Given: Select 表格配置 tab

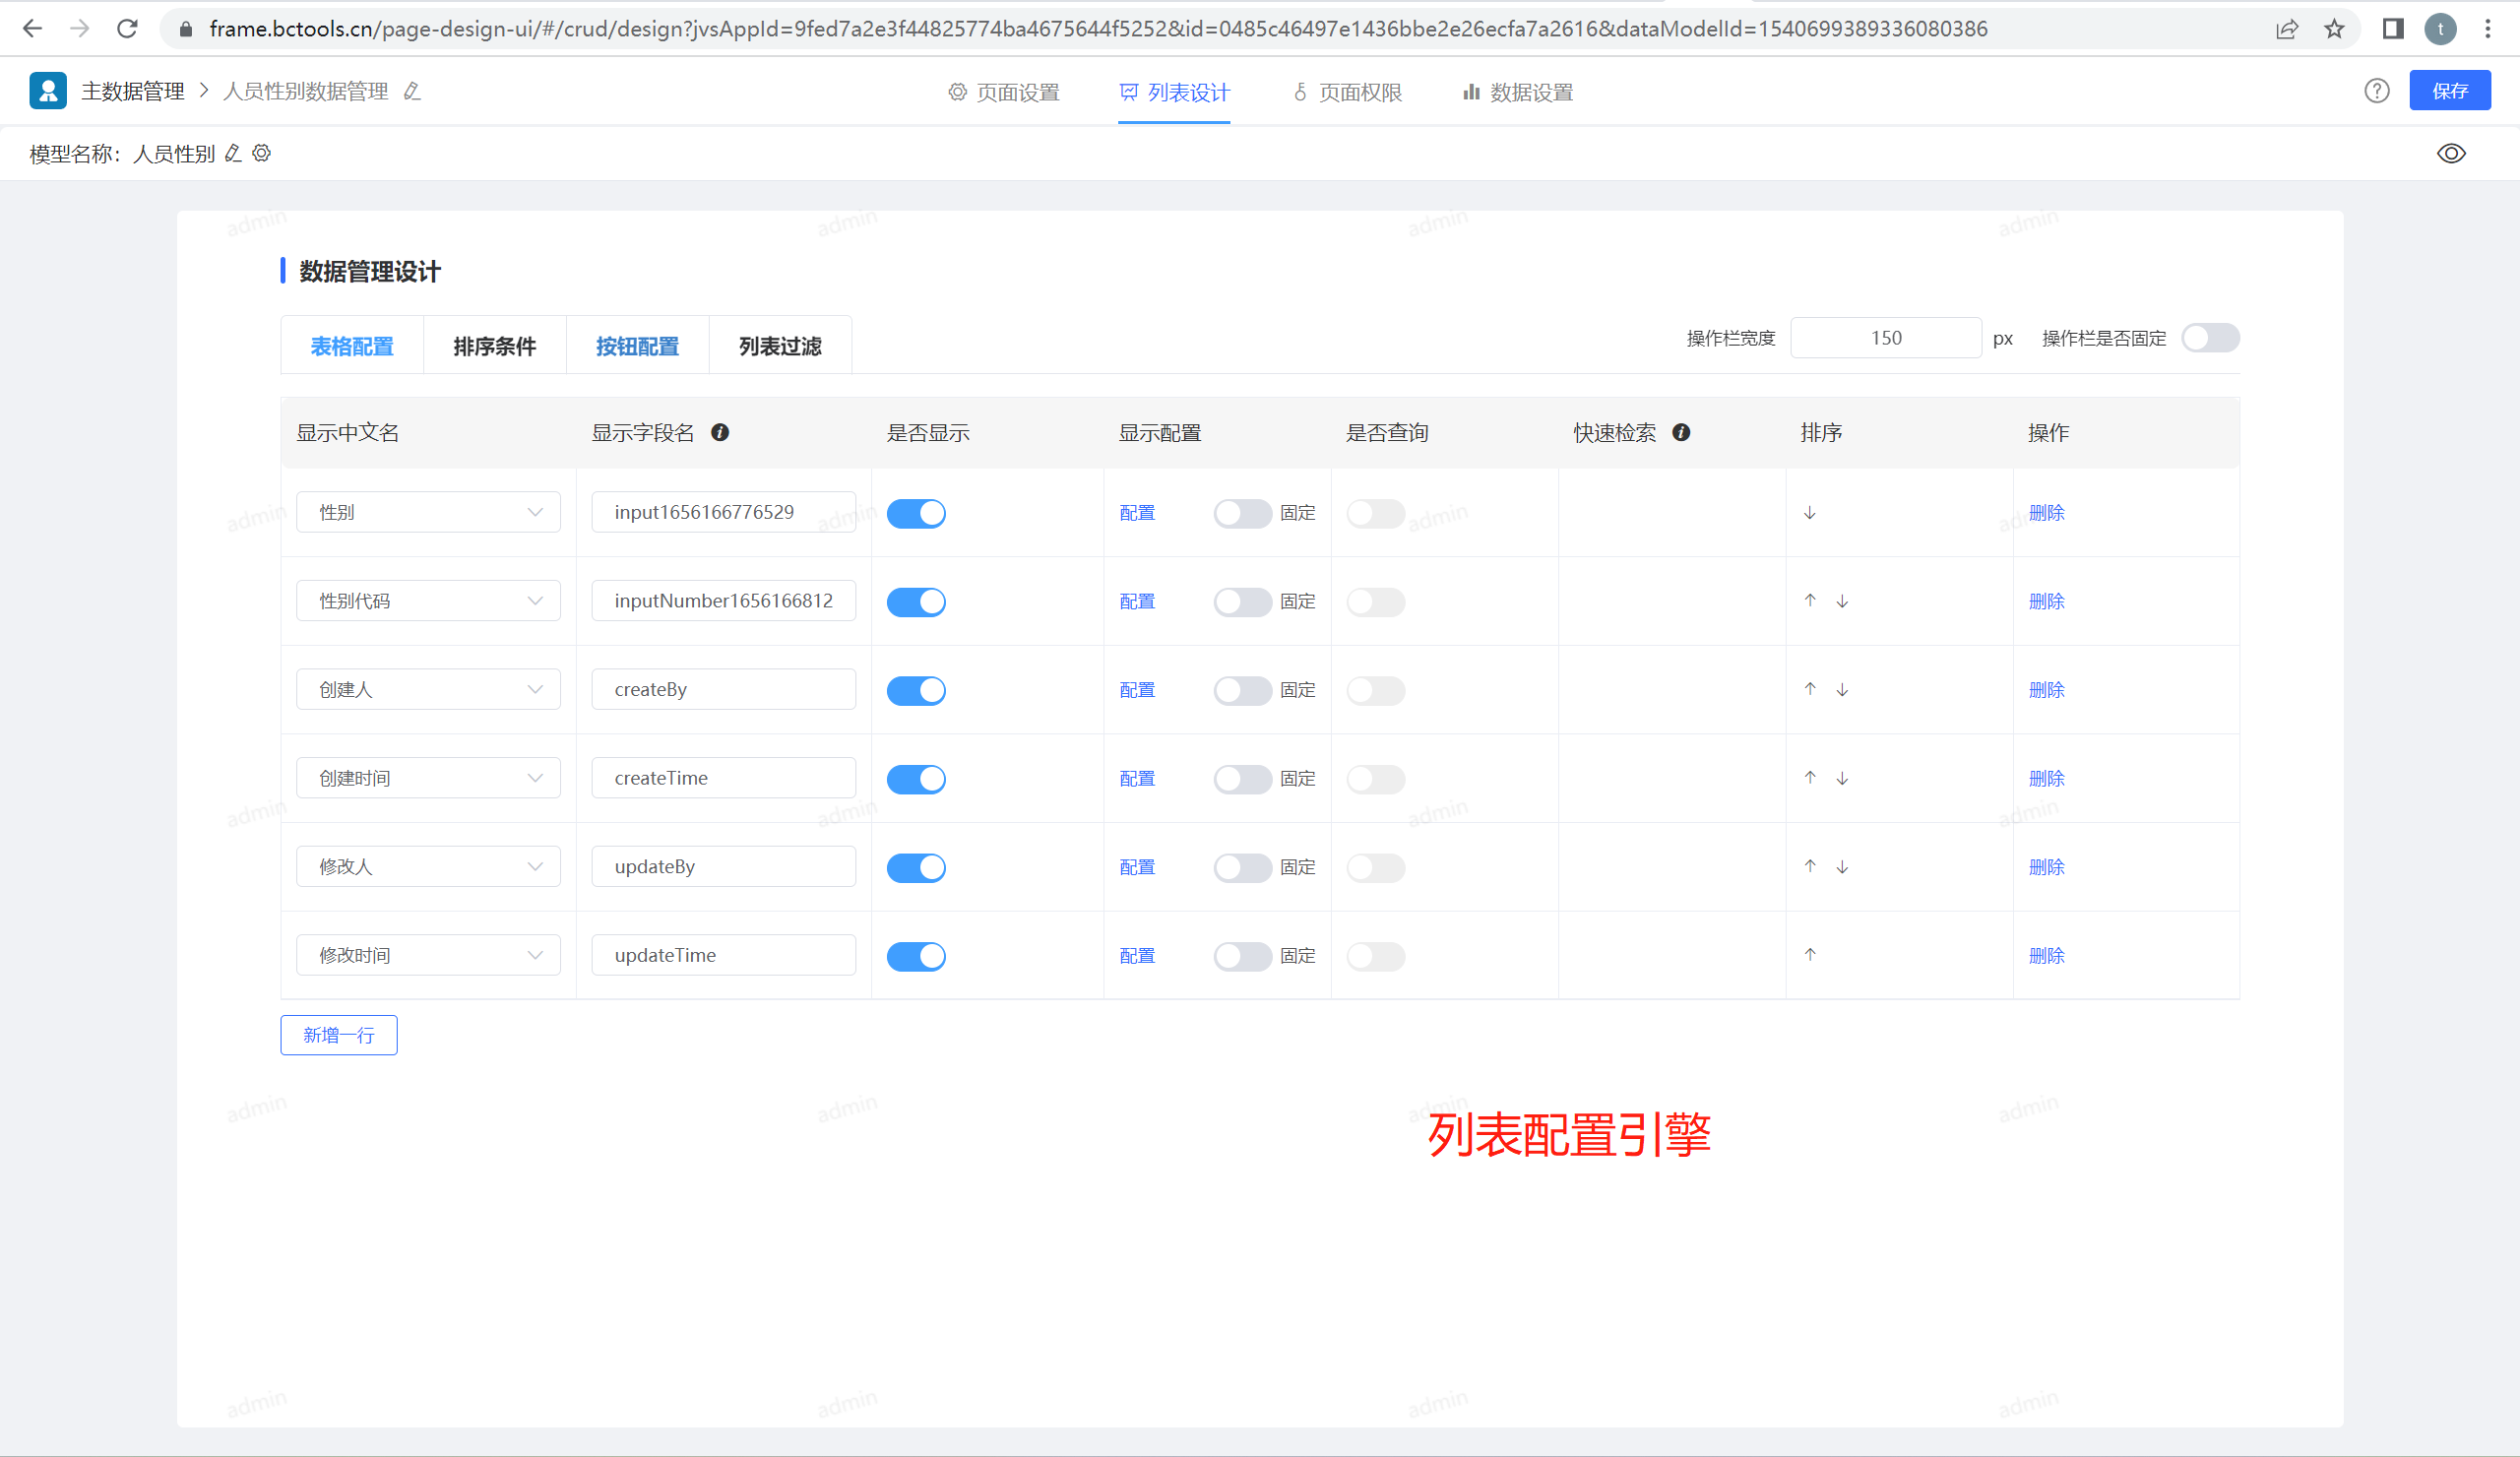Looking at the screenshot, I should click(x=352, y=346).
